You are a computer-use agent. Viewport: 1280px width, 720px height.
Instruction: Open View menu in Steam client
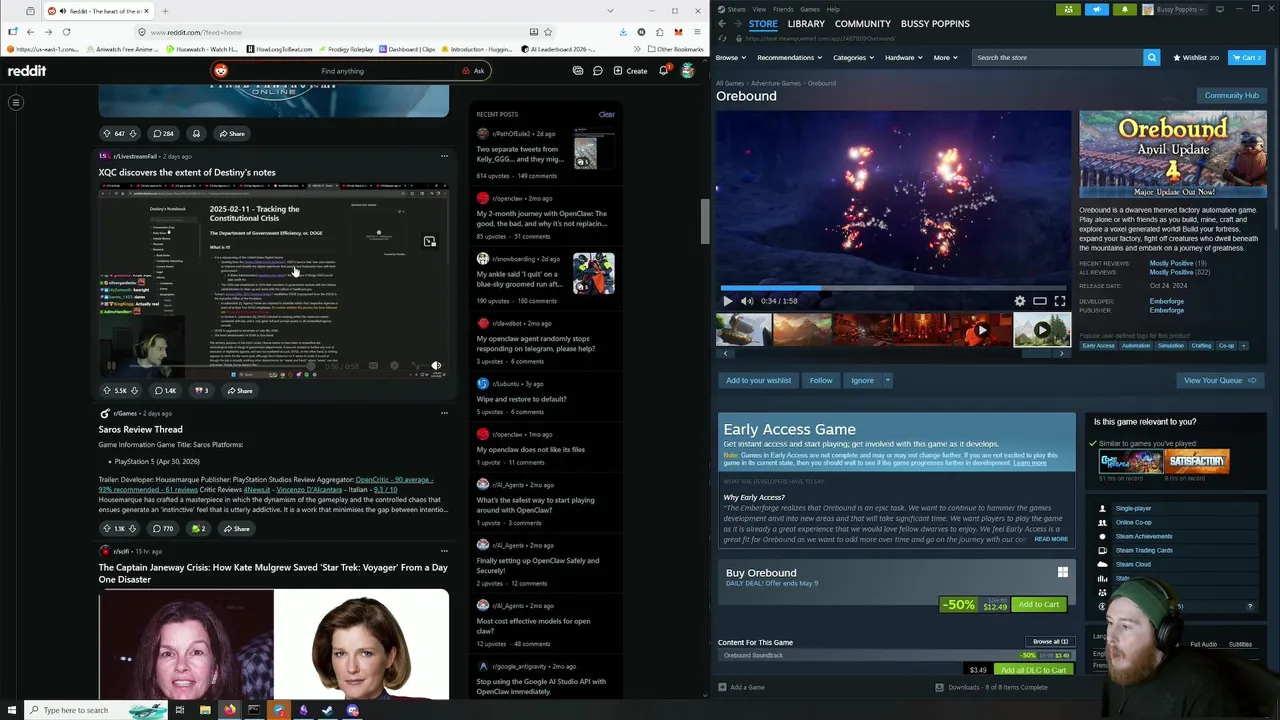click(759, 9)
